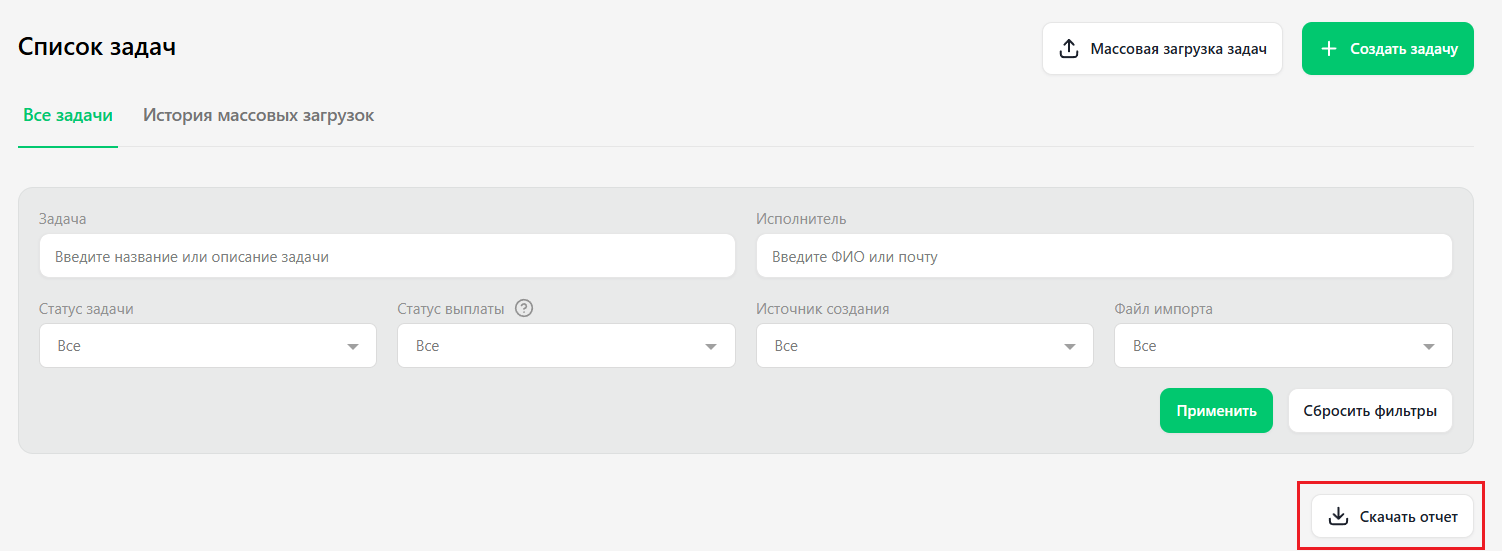Click the upload icon beside Массовая загрузка задач
The image size is (1502, 551).
point(1069,49)
